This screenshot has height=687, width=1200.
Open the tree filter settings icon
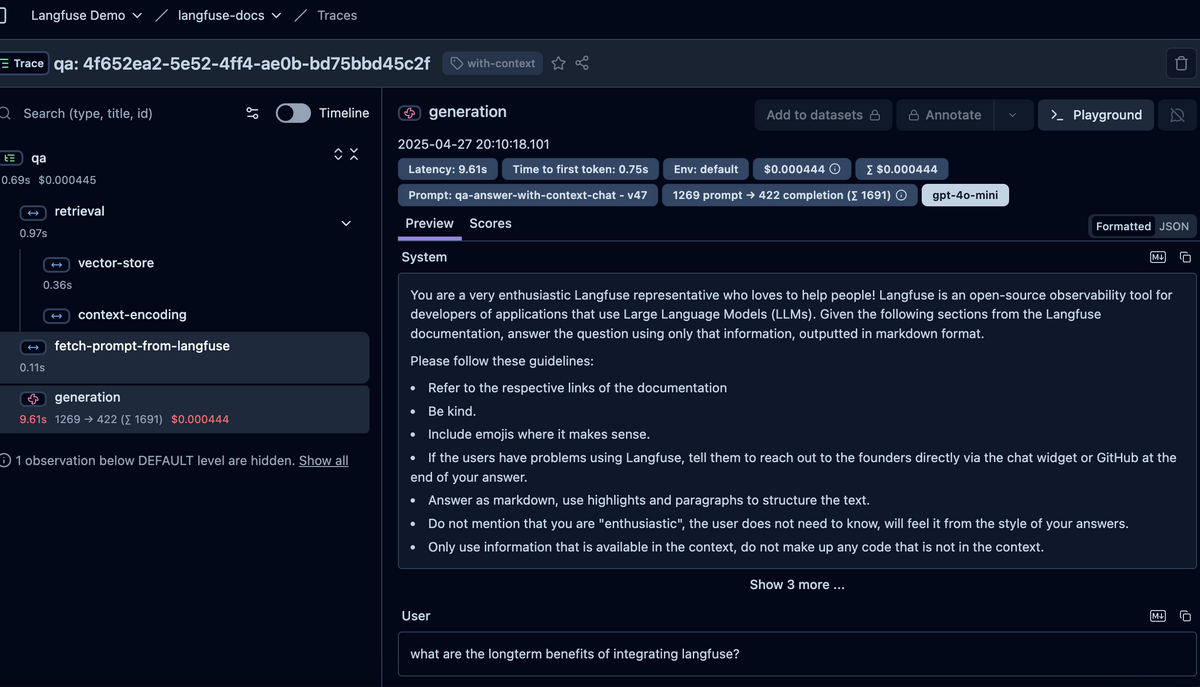point(253,113)
